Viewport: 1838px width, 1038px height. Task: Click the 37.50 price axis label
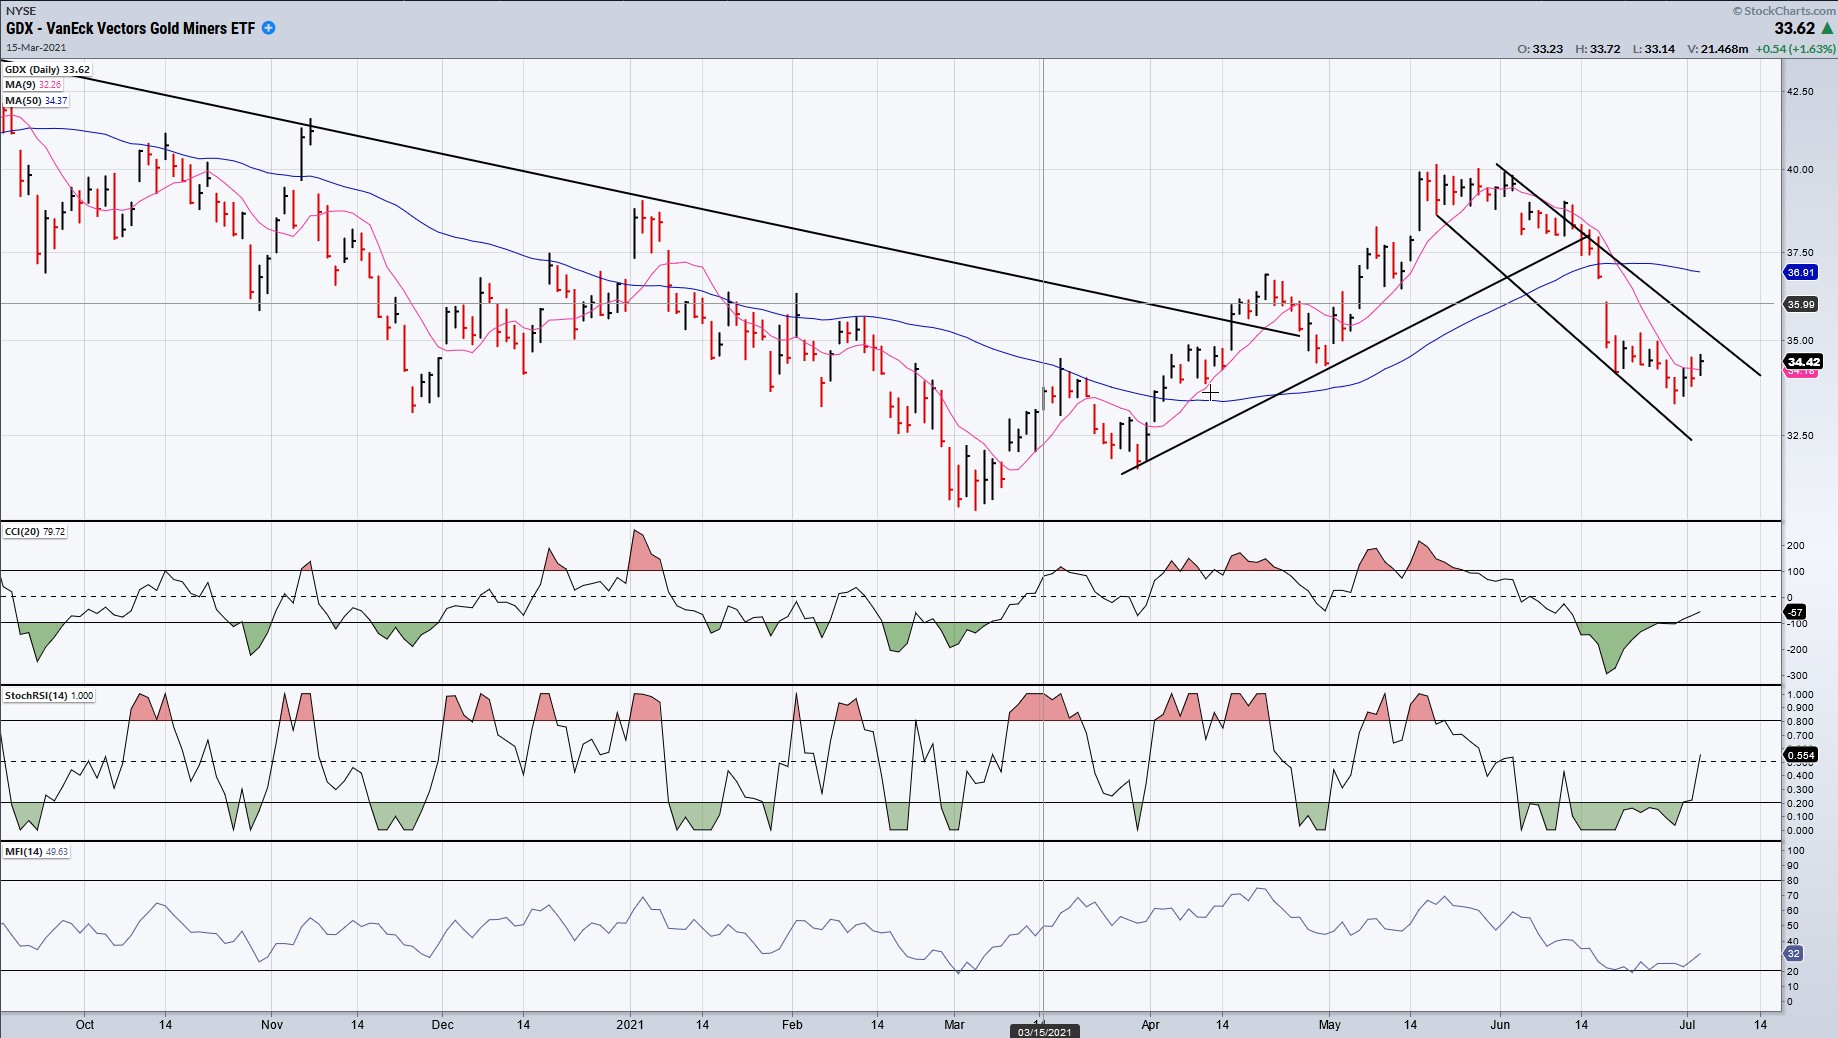(1800, 253)
